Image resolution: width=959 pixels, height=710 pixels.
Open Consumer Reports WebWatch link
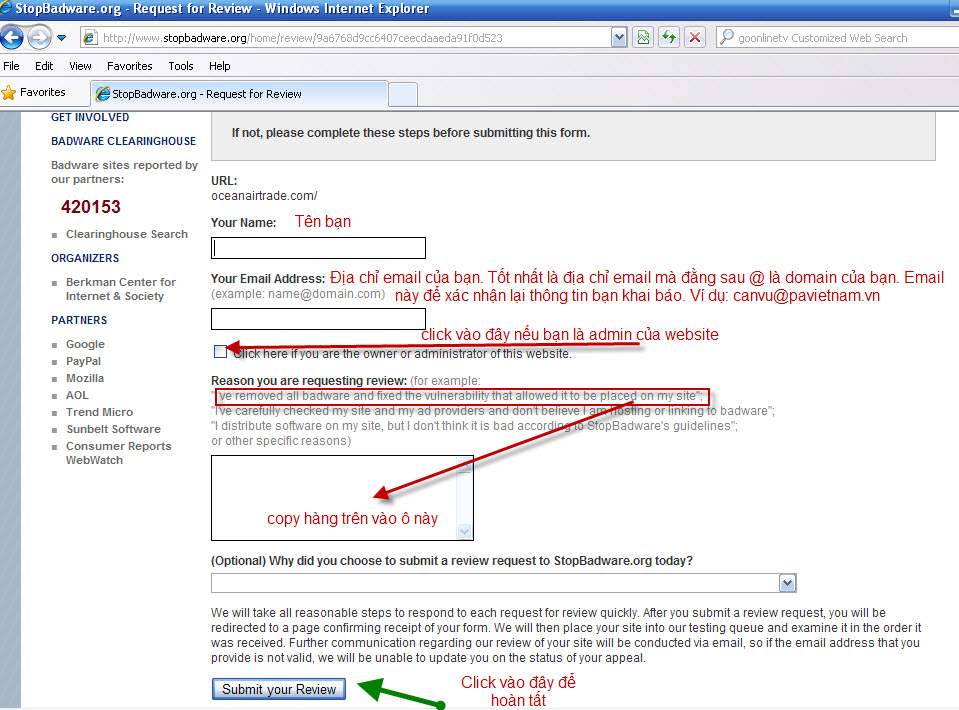[x=118, y=453]
